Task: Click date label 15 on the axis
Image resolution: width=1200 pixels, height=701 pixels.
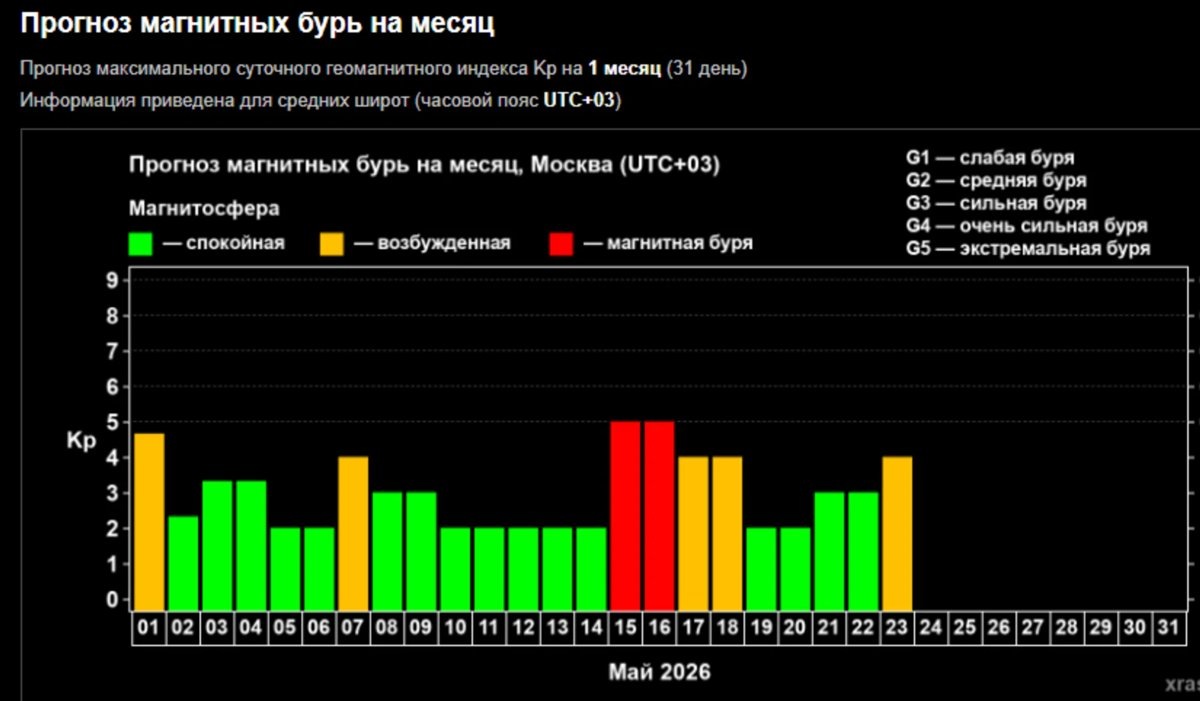Action: 625,629
